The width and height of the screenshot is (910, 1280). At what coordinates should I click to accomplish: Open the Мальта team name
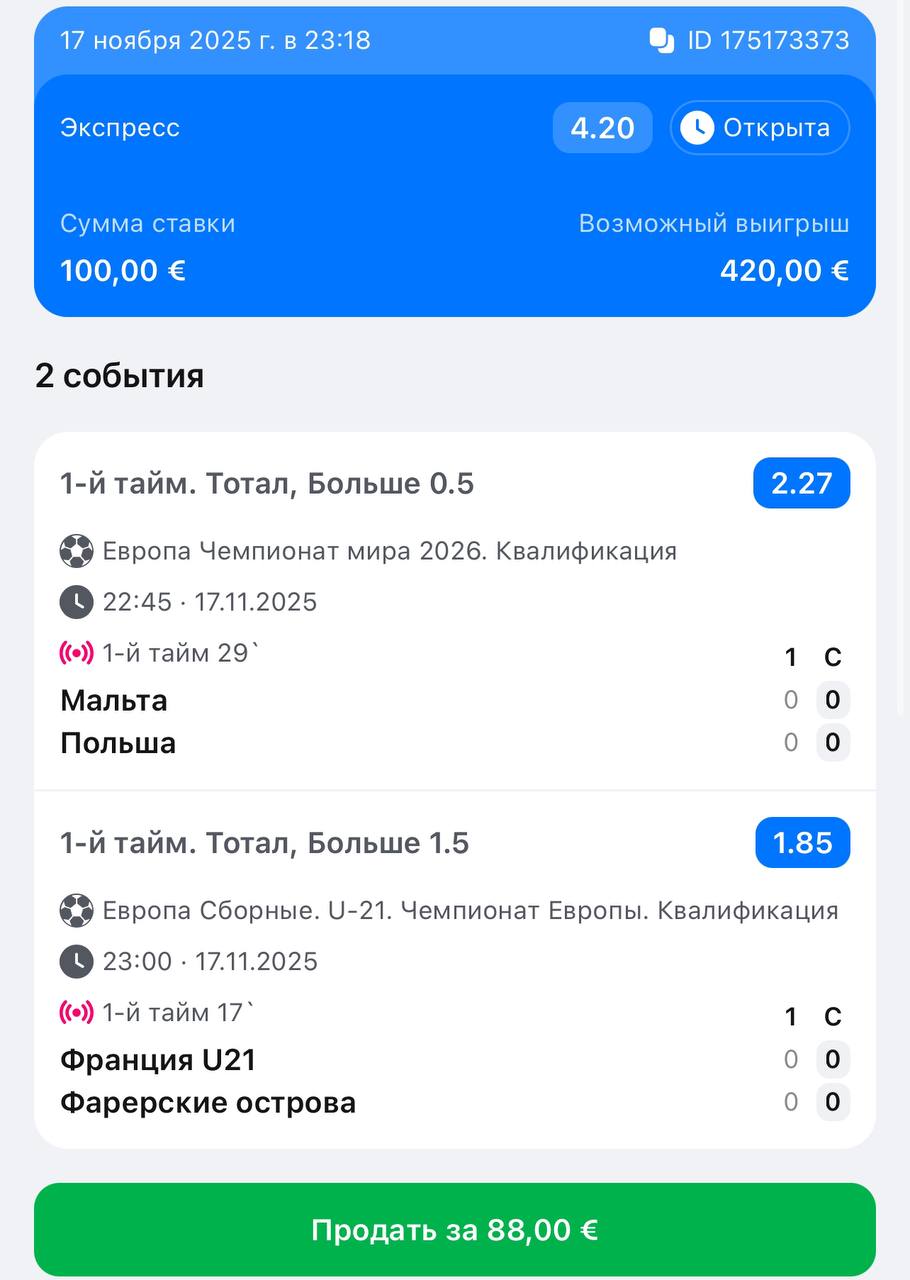[x=114, y=700]
